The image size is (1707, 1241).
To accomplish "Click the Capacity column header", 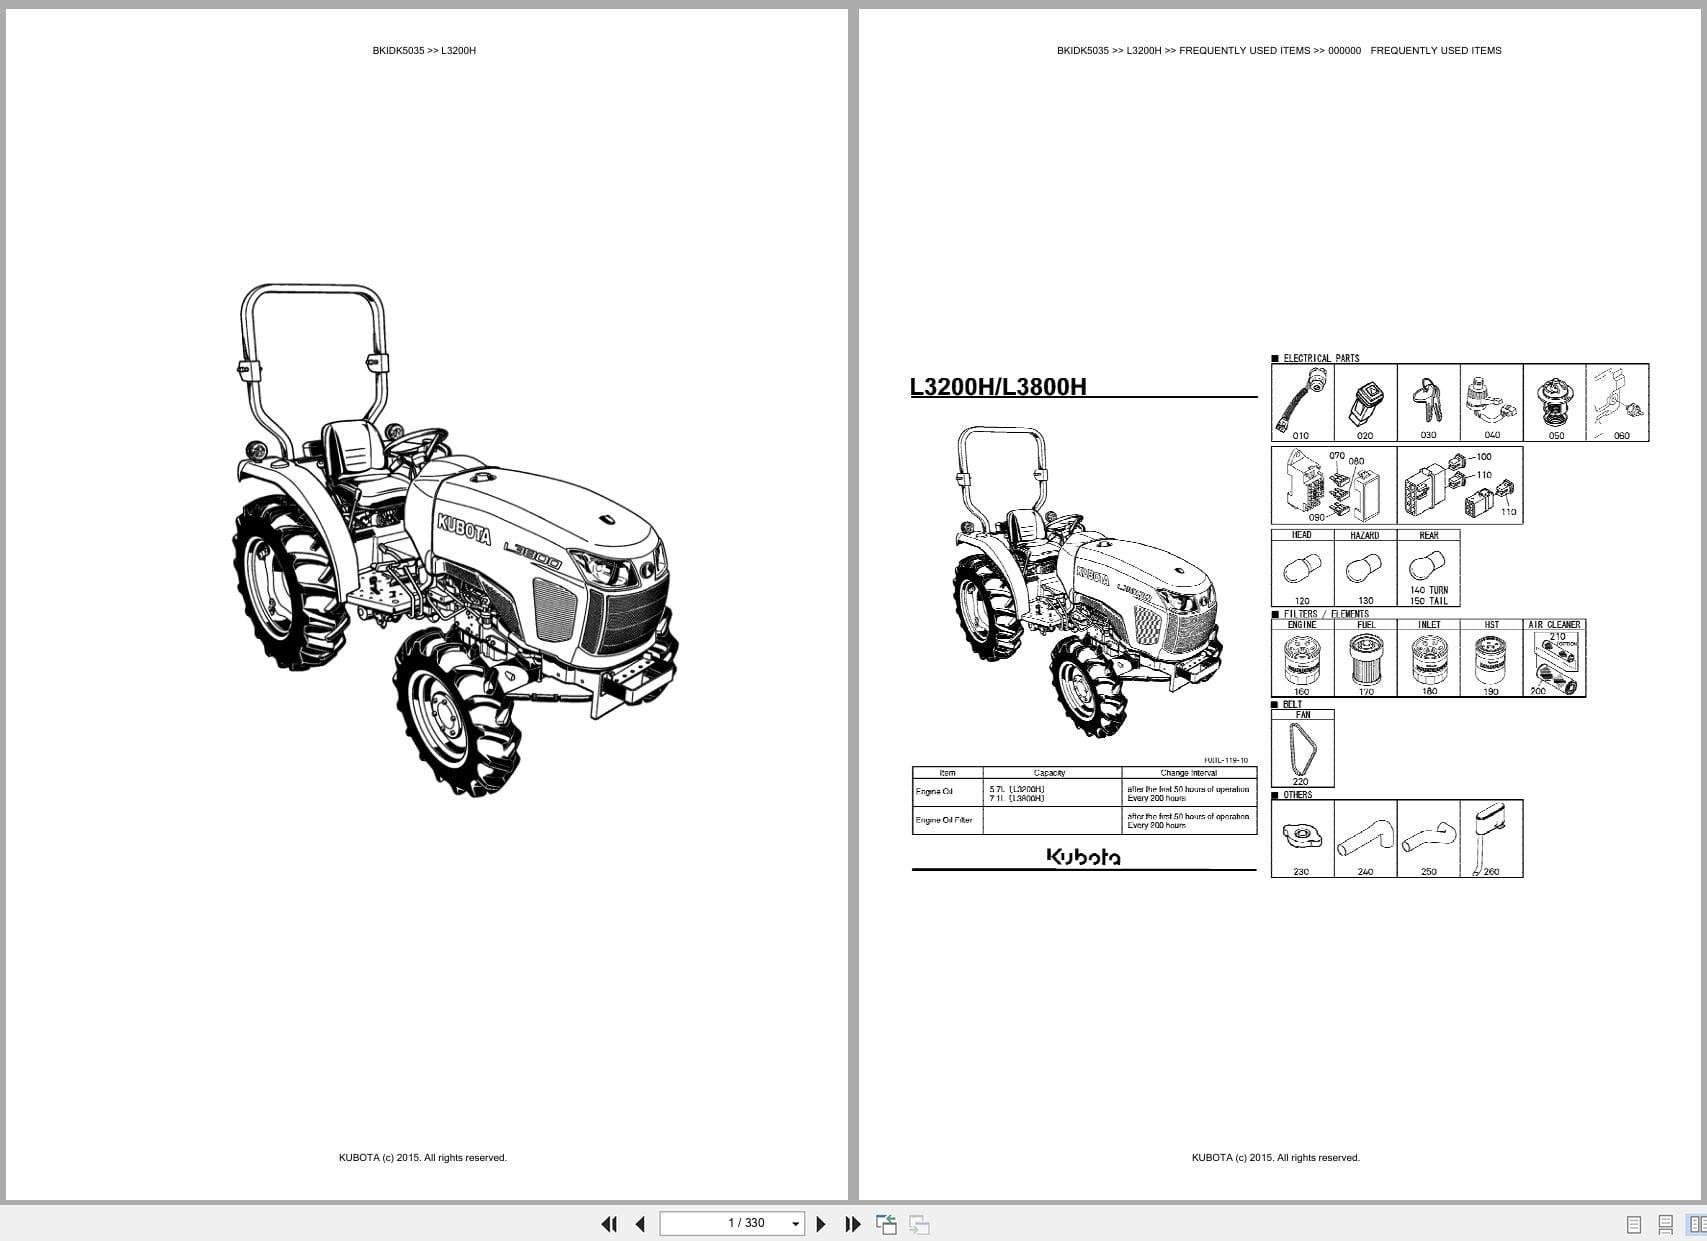I will tap(1050, 773).
